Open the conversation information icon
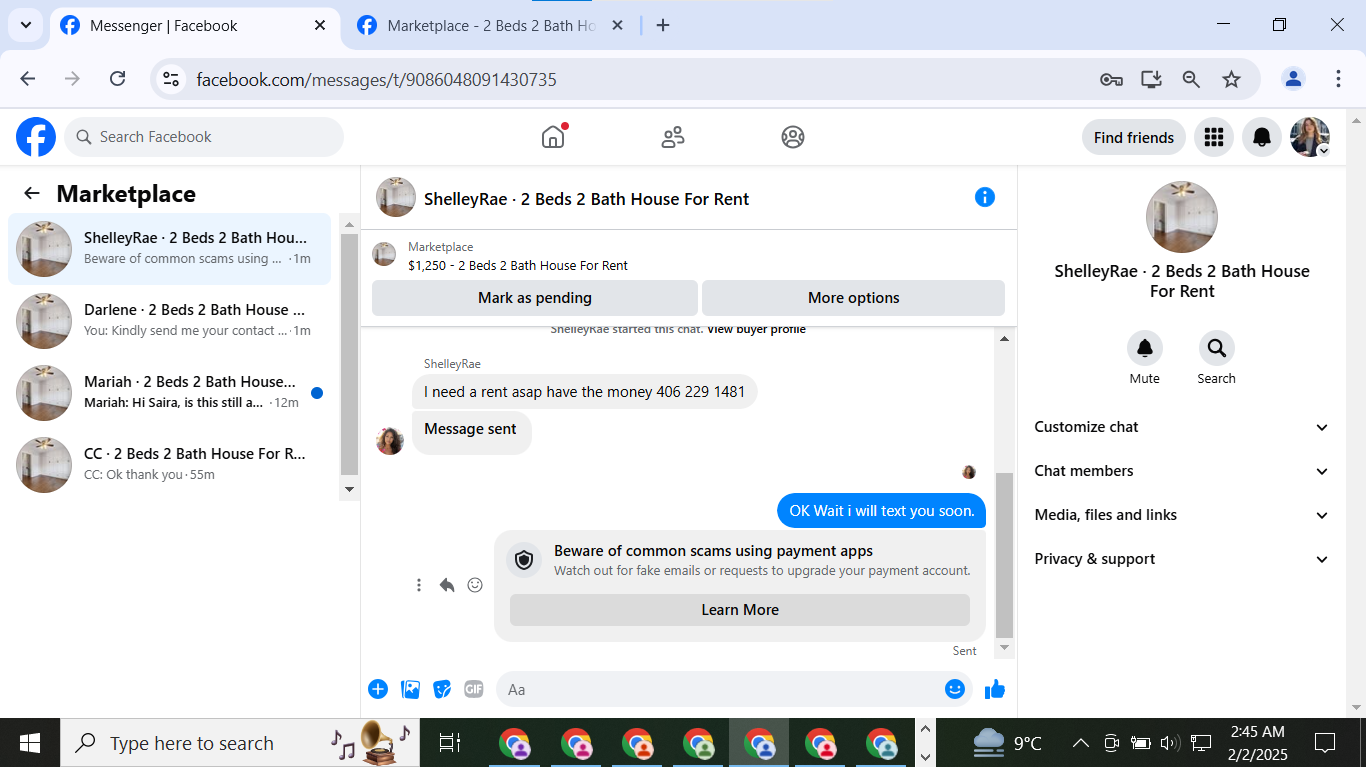The height and width of the screenshot is (767, 1366). coord(985,197)
